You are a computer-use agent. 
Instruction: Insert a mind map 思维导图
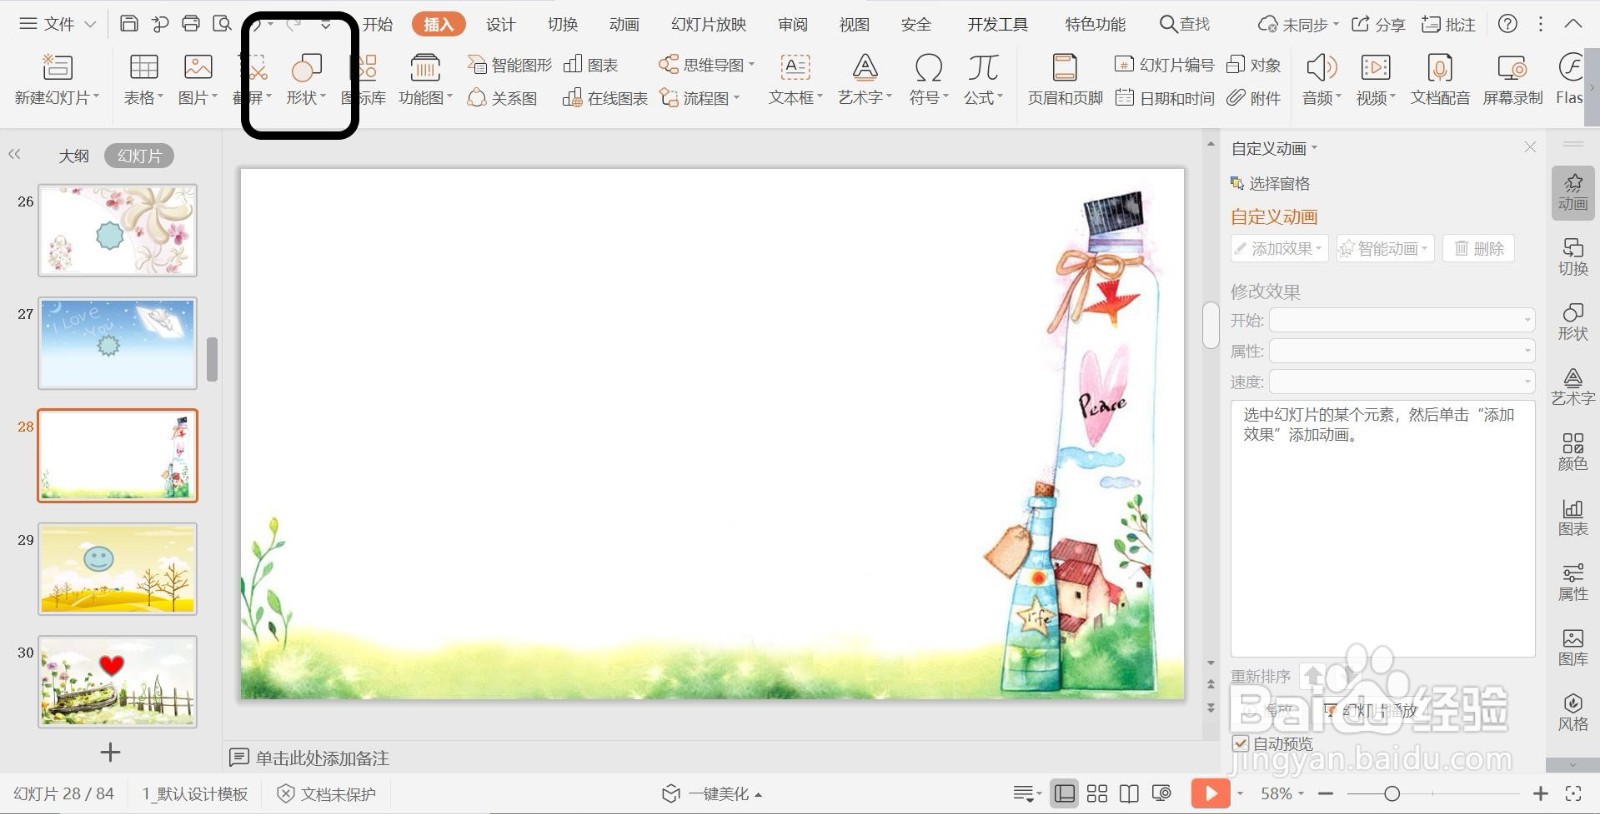(x=707, y=65)
